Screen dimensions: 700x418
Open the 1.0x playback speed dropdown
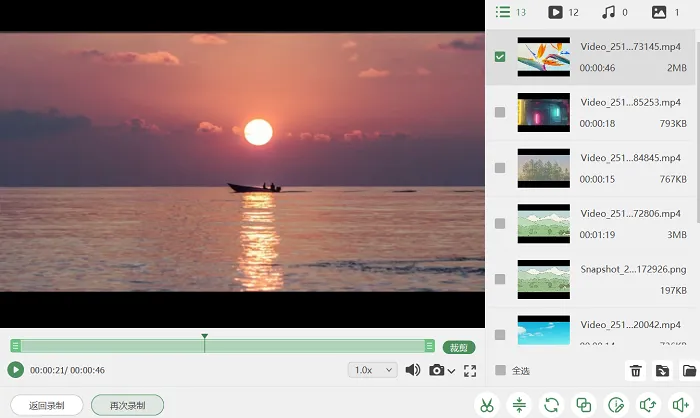coord(373,370)
